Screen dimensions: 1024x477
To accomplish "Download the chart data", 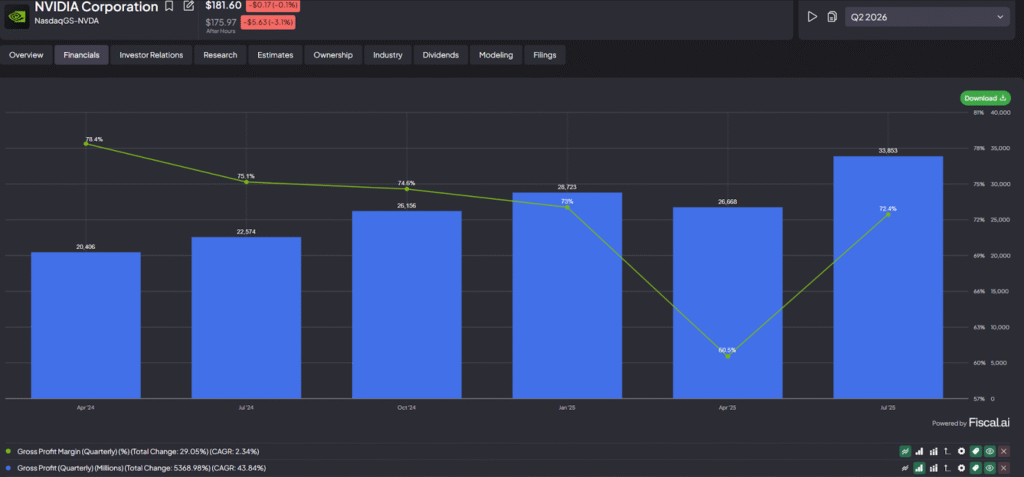I will pyautogui.click(x=985, y=98).
